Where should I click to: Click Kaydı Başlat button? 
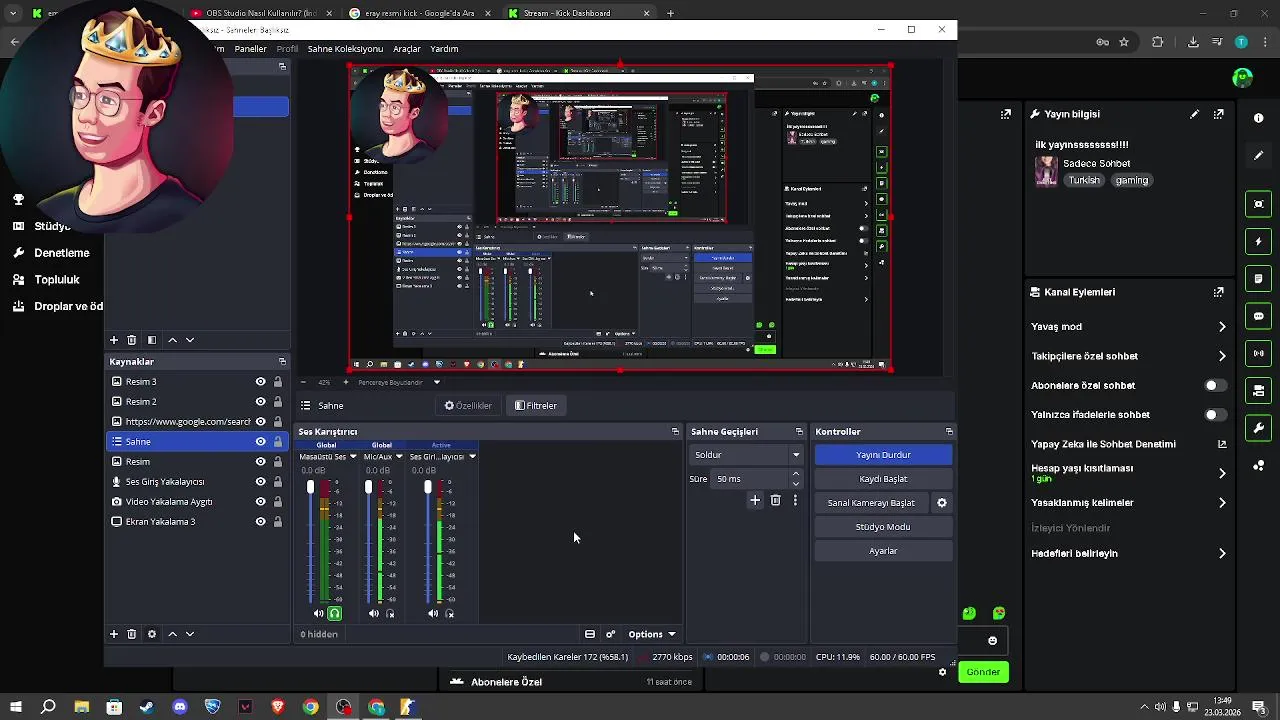coord(883,479)
